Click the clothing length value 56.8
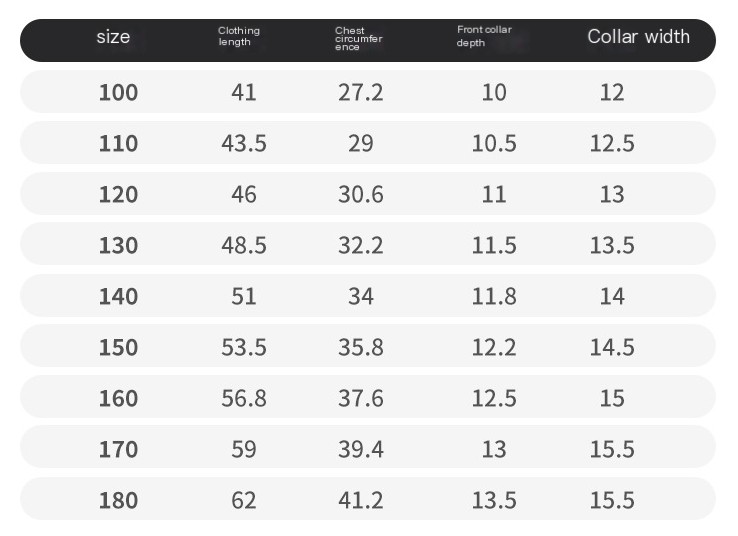 click(244, 398)
